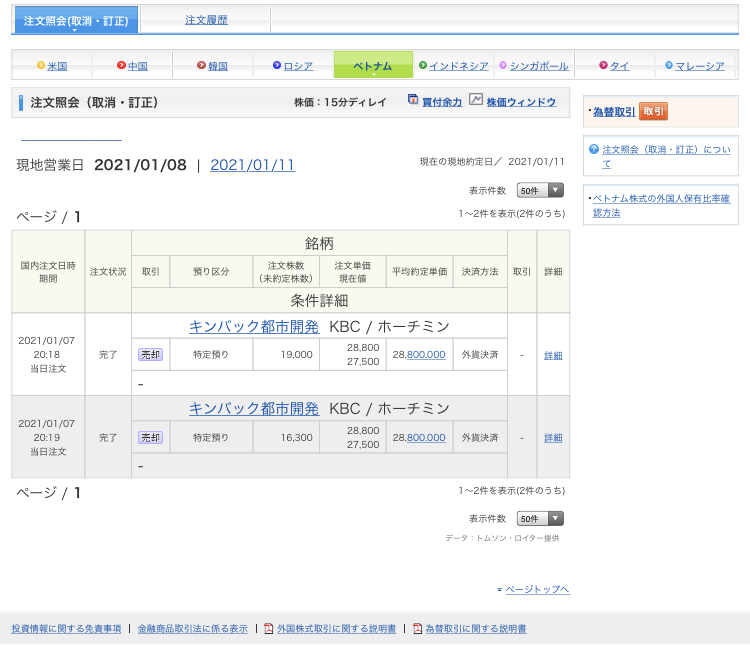
Task: Open the 買付余力 link
Action: pyautogui.click(x=442, y=102)
